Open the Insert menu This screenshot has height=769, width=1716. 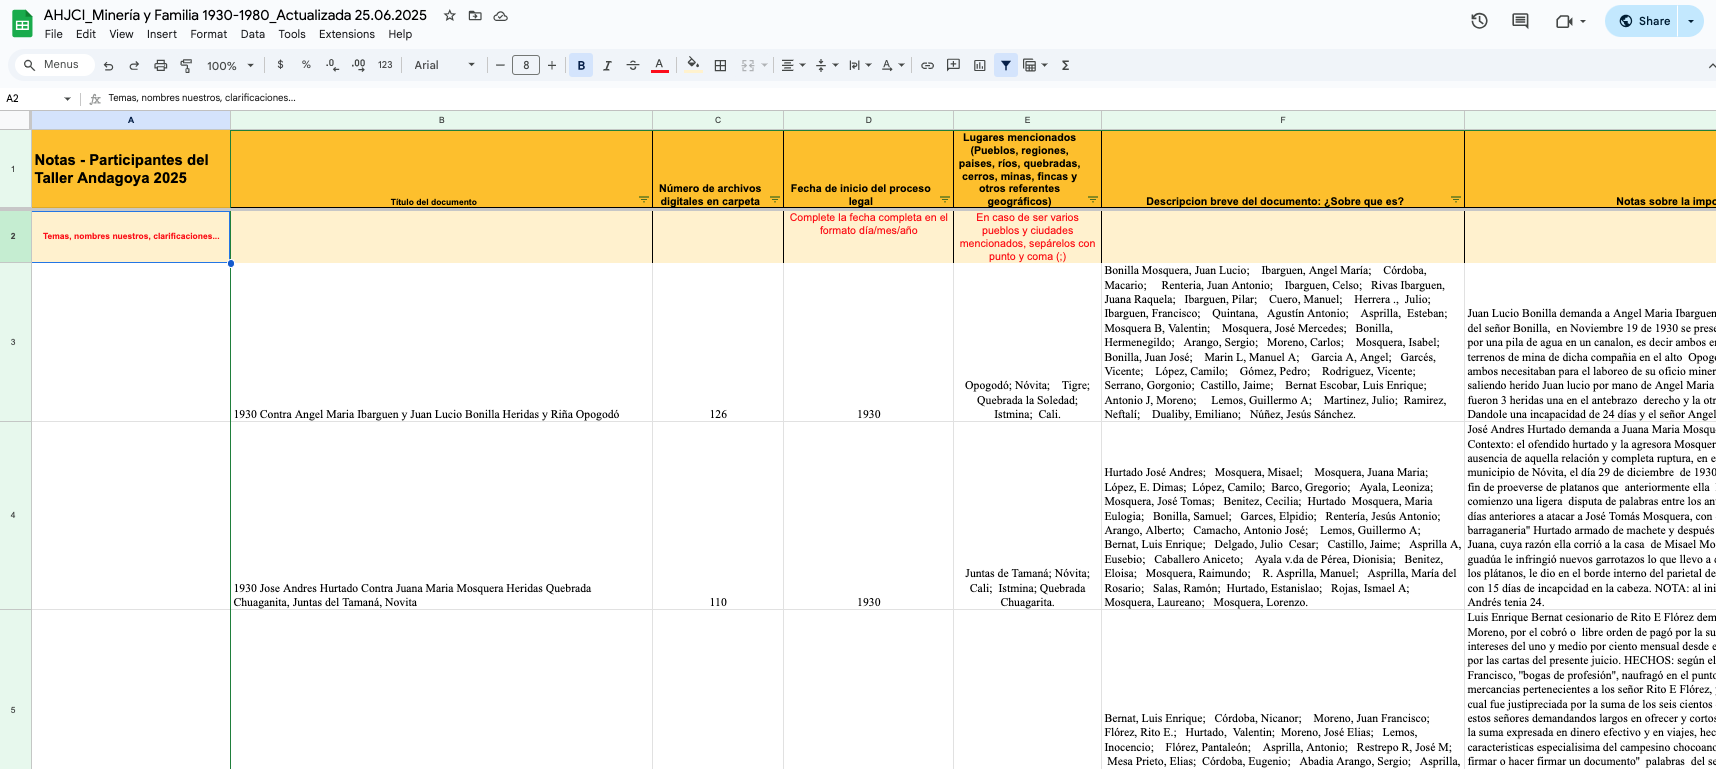pyautogui.click(x=162, y=34)
